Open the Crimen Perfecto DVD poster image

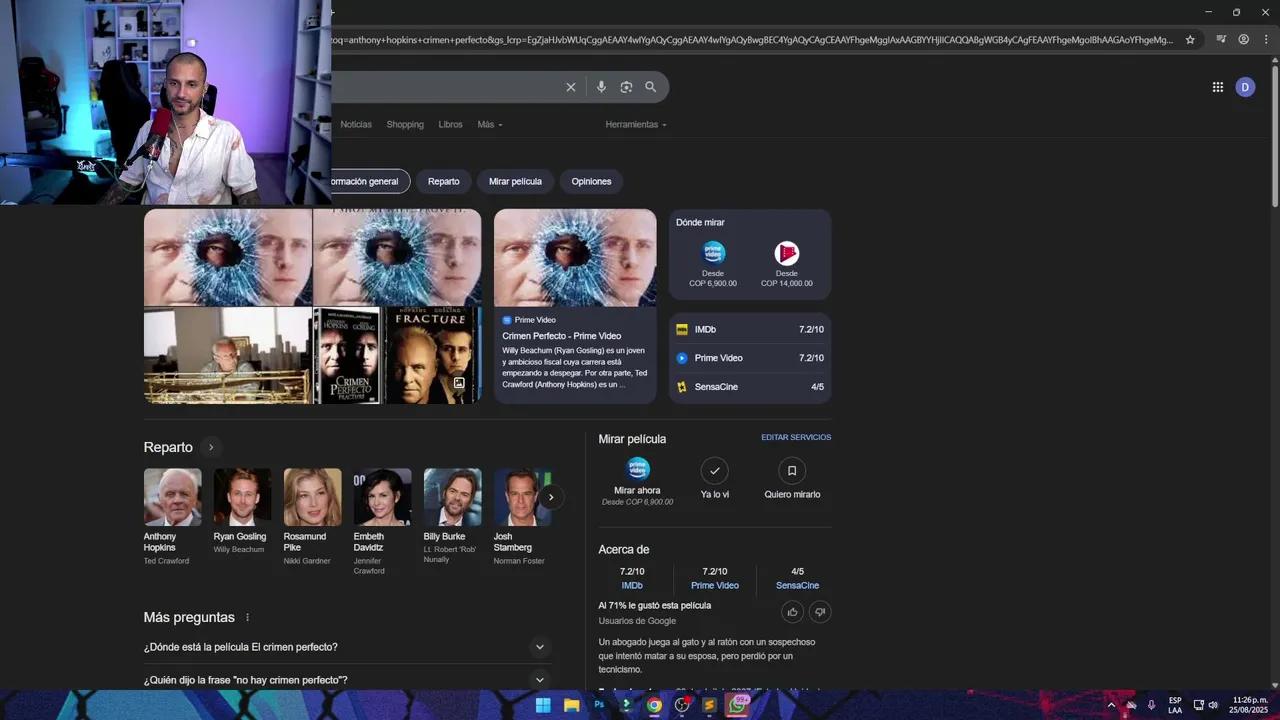pos(348,356)
